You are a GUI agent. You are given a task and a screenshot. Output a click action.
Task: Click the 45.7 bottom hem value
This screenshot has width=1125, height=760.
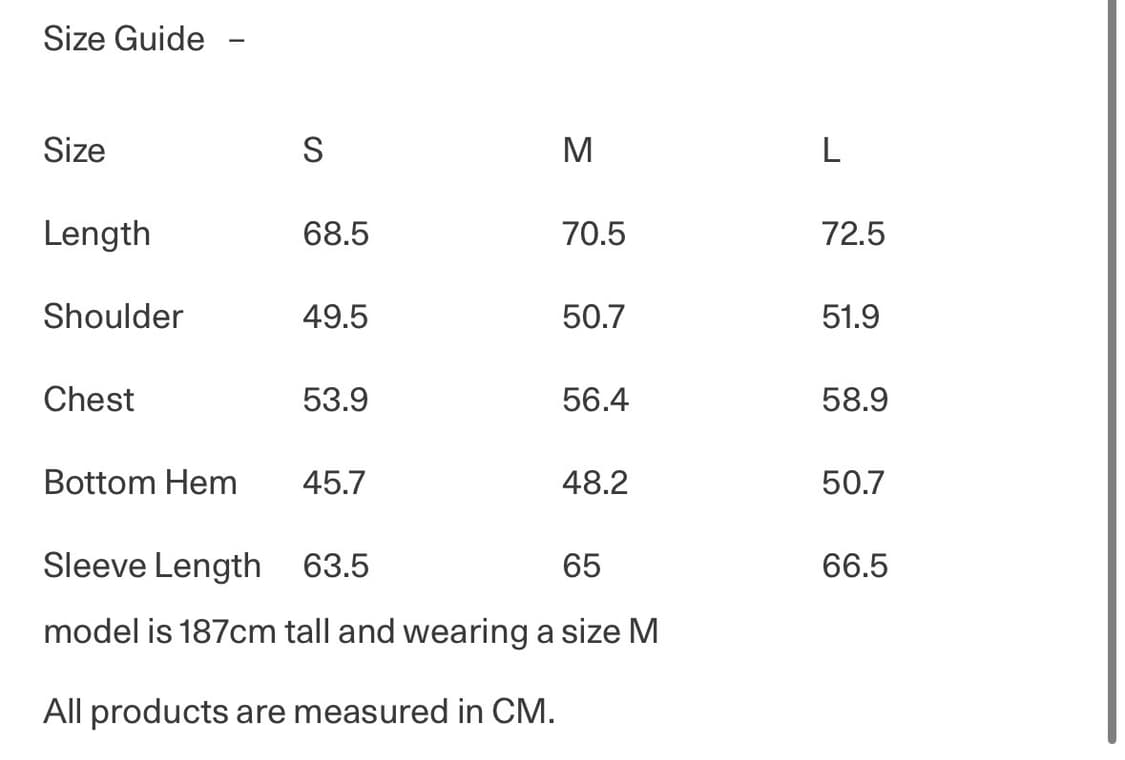[x=334, y=483]
